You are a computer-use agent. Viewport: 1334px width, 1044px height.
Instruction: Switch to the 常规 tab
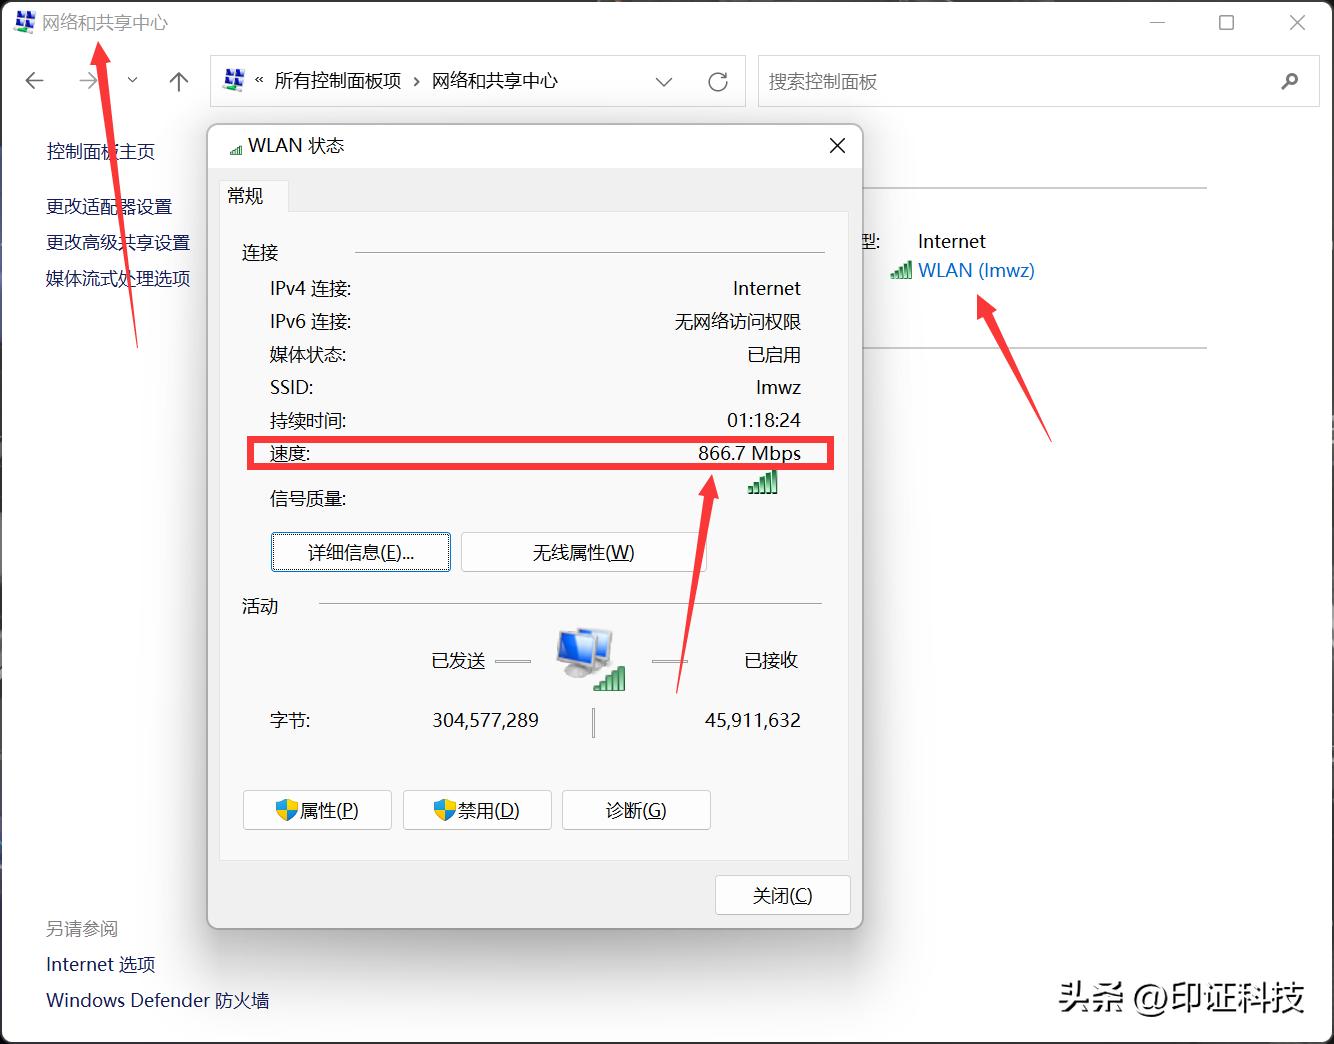pos(246,196)
